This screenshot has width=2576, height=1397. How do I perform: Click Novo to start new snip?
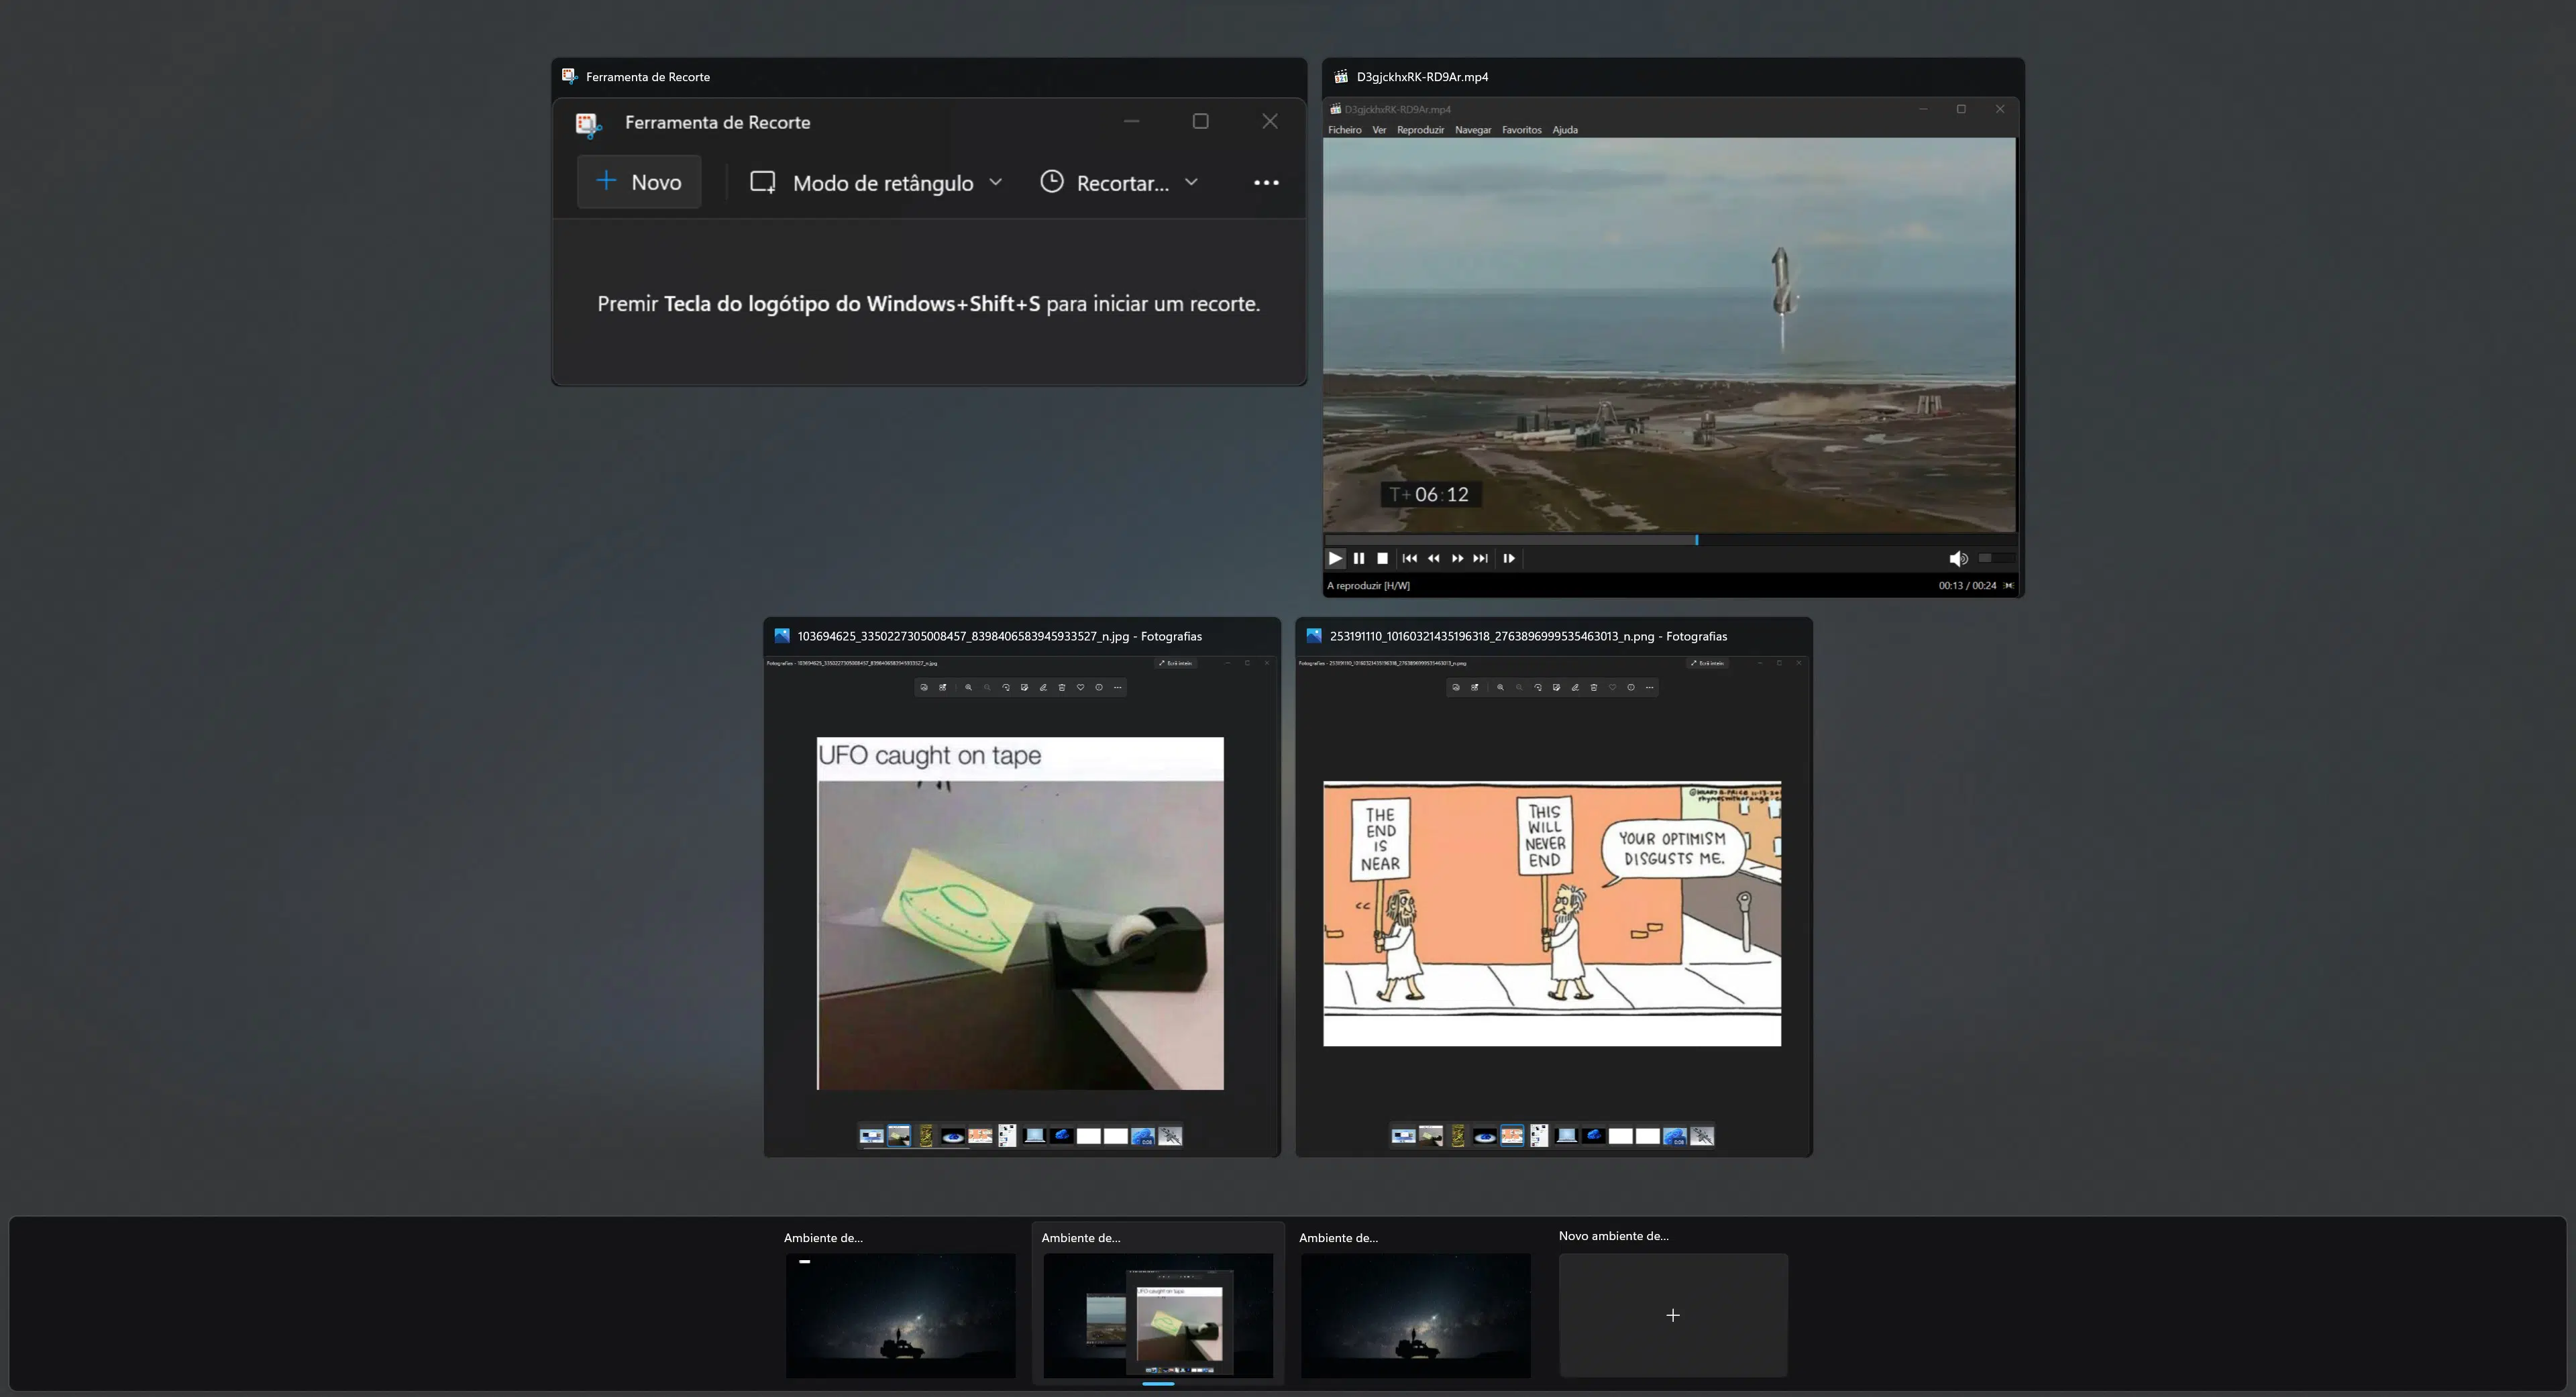pyautogui.click(x=639, y=182)
